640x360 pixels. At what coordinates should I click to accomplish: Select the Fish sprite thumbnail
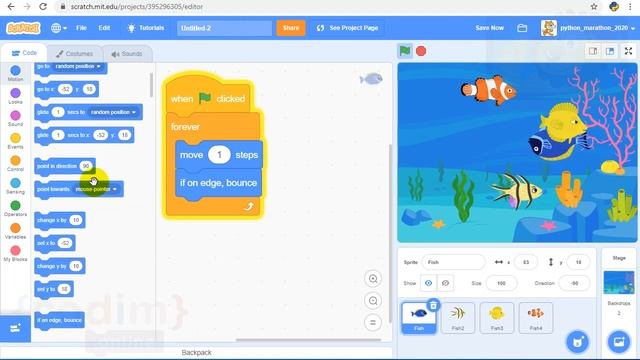pyautogui.click(x=418, y=318)
